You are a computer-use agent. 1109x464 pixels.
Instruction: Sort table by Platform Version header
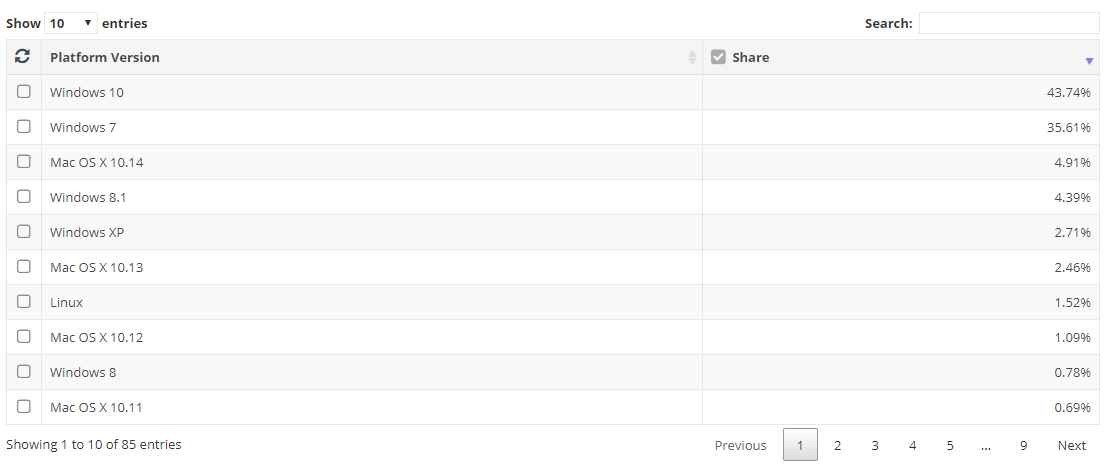[x=105, y=57]
